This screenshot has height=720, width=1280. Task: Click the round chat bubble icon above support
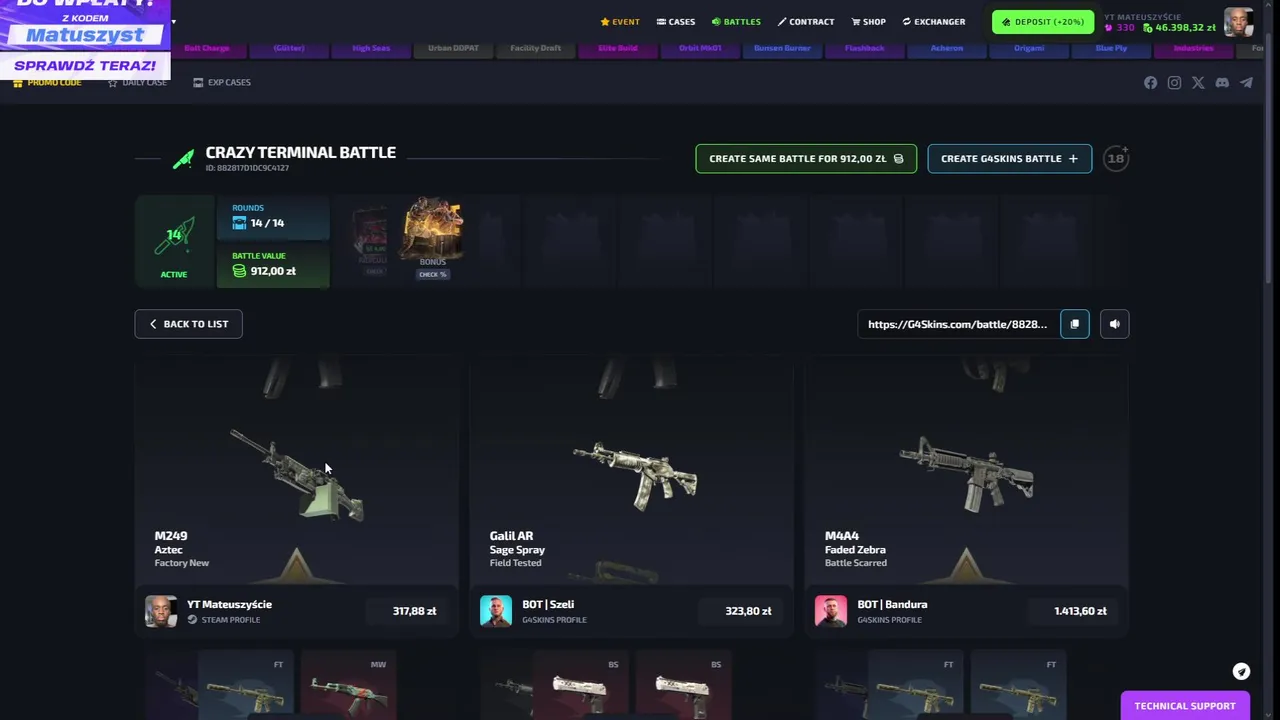tap(1241, 672)
